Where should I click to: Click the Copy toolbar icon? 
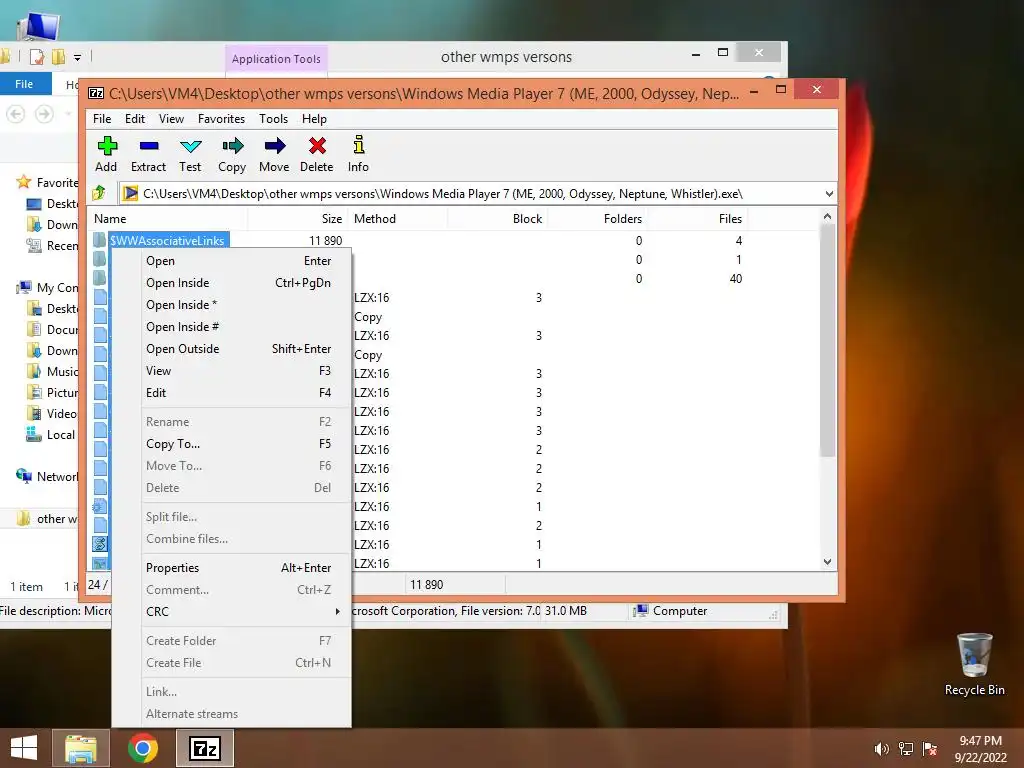(232, 154)
